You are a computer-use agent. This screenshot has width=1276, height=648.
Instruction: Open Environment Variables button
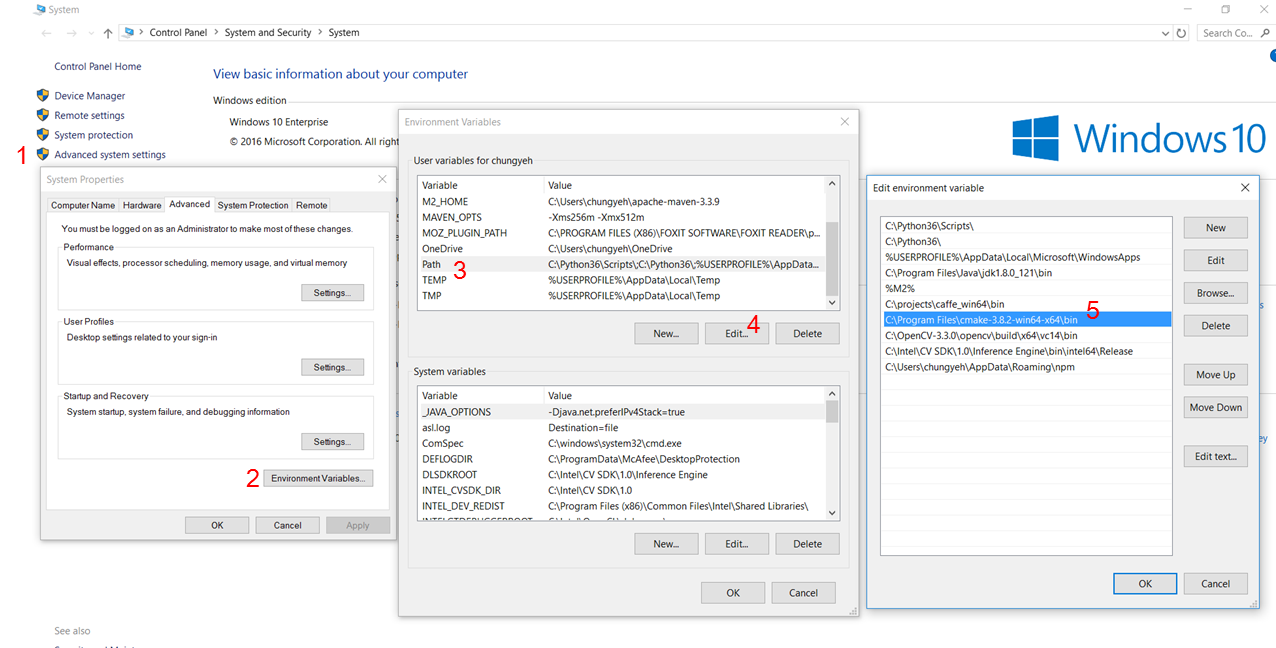coord(319,478)
